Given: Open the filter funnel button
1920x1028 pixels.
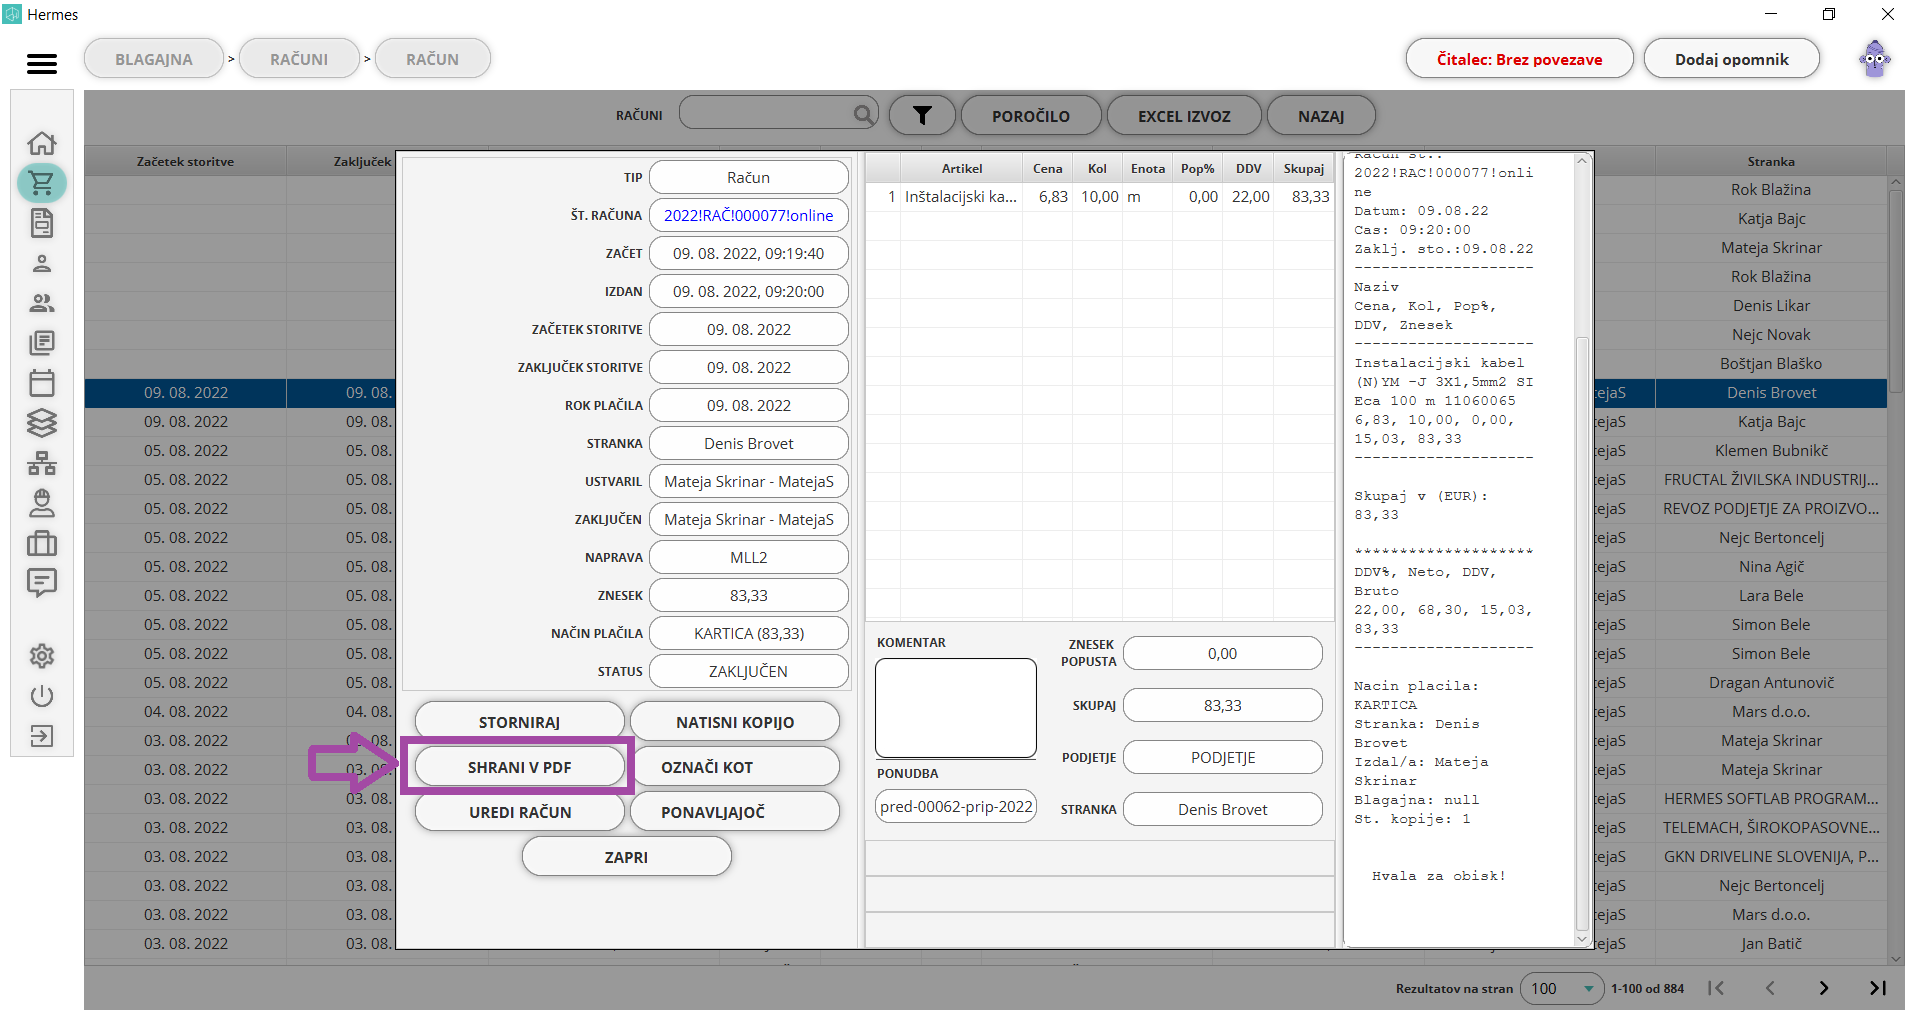Looking at the screenshot, I should click(x=922, y=115).
